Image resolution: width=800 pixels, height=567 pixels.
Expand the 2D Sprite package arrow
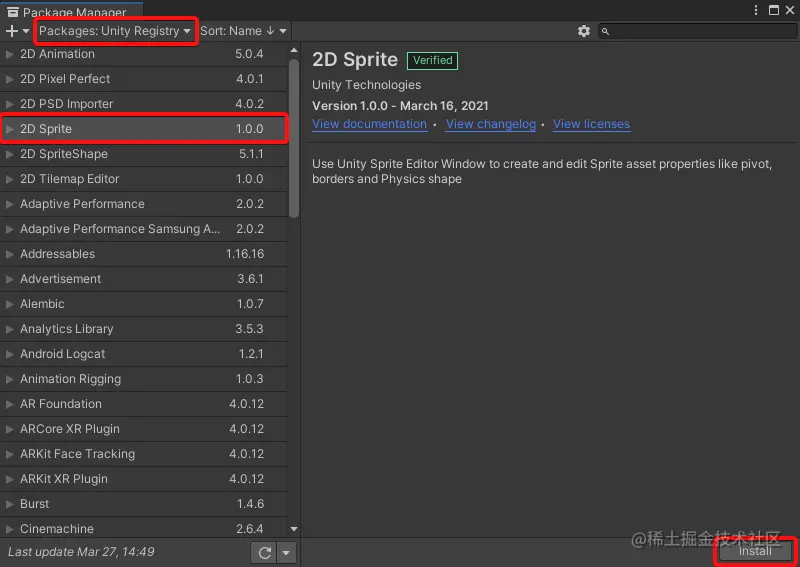[x=9, y=129]
